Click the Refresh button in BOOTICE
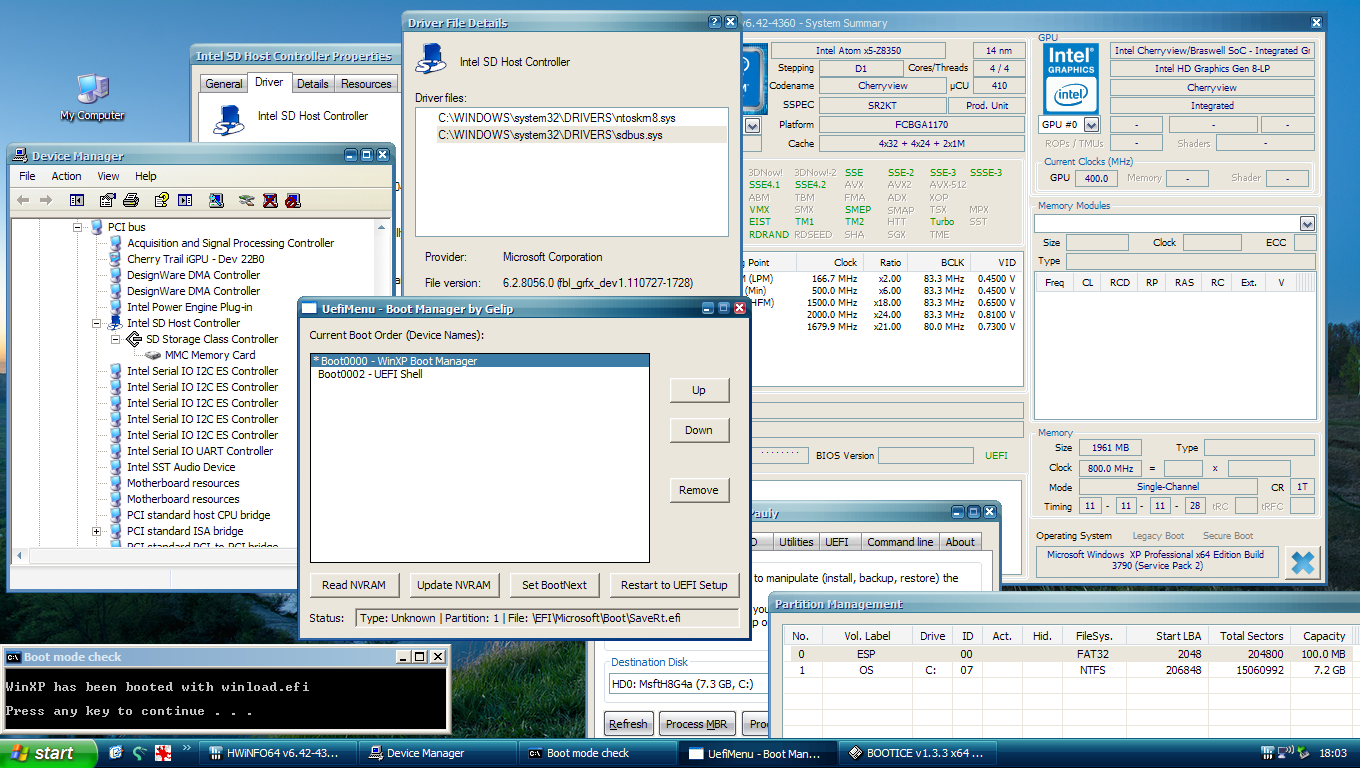Image resolution: width=1360 pixels, height=768 pixels. (x=628, y=724)
